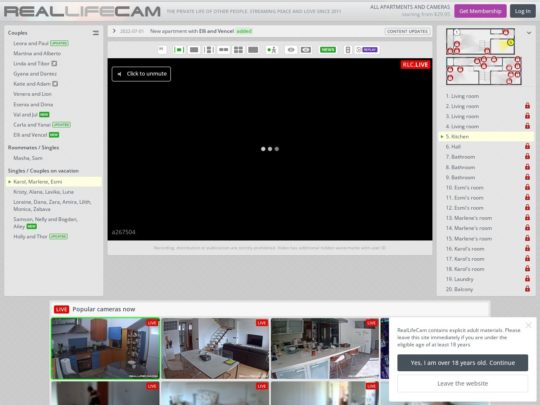Select the yellow highlighted camera on floor plan
This screenshot has height=405, width=540.
pos(510,42)
